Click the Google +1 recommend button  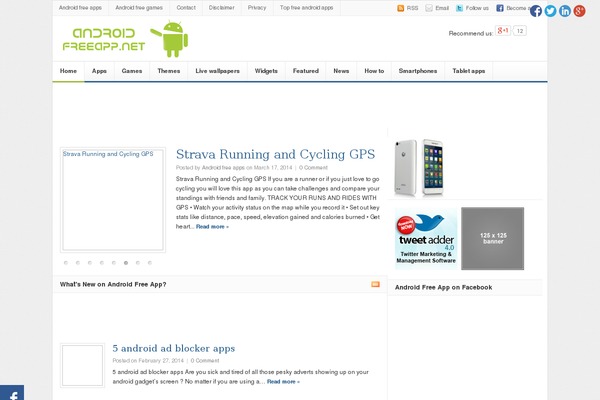(x=503, y=31)
